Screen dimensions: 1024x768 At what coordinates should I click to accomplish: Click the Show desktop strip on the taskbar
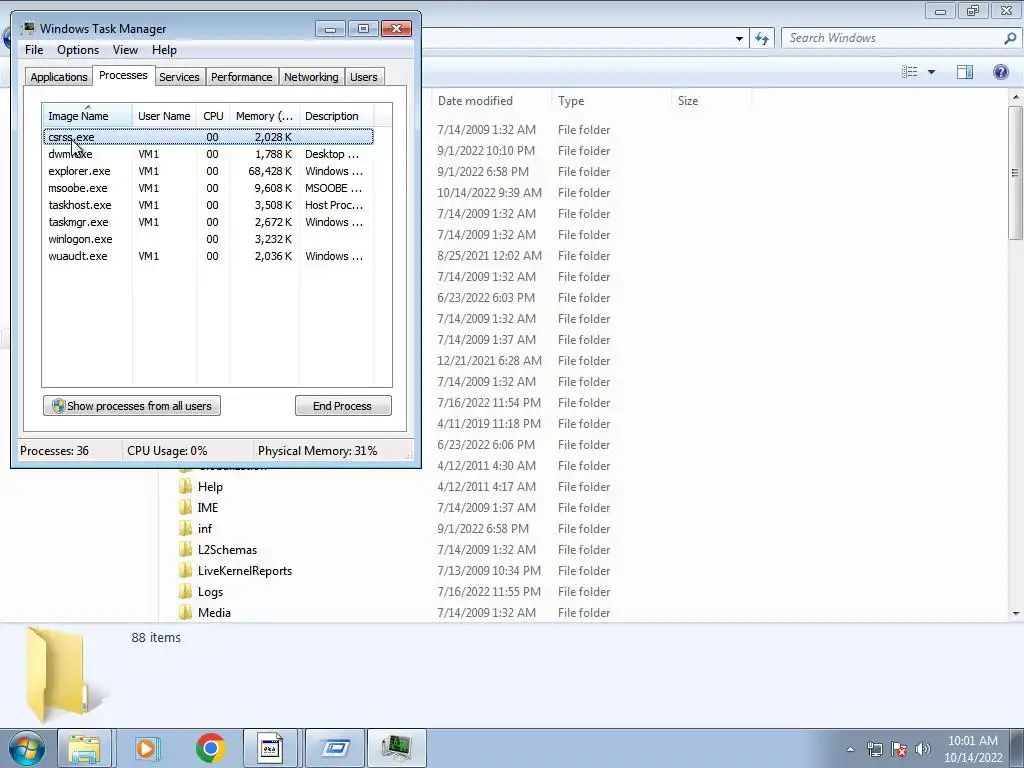click(x=1017, y=748)
